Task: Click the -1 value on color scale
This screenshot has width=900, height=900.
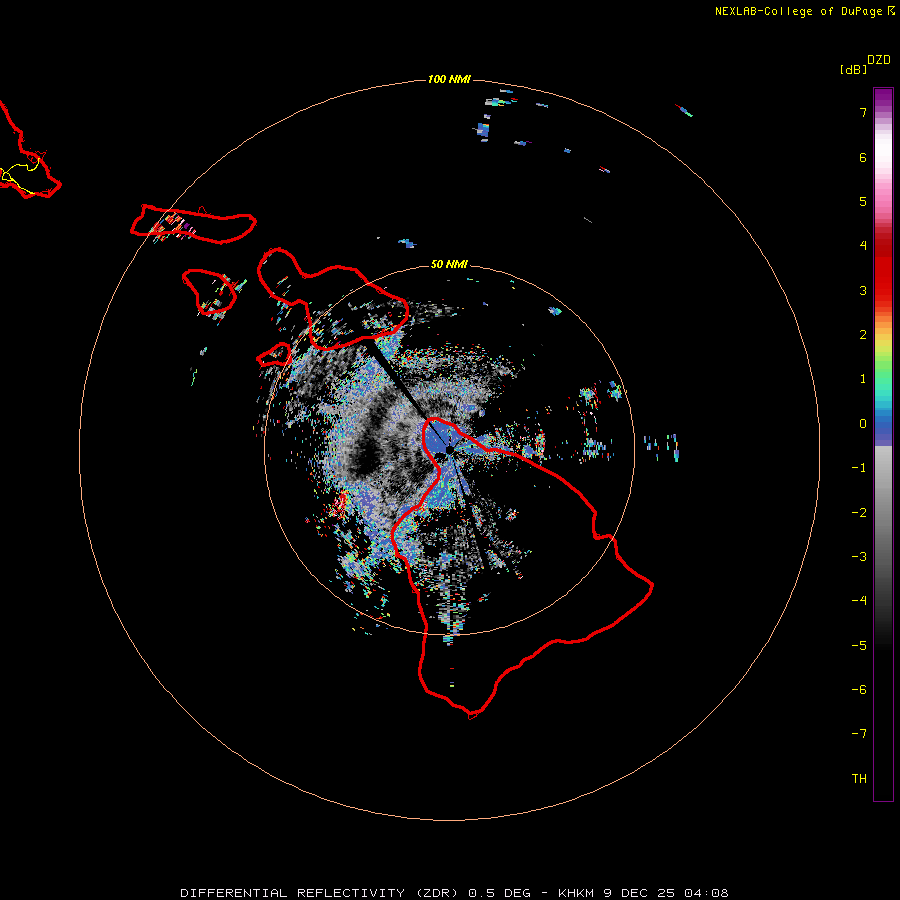Action: pyautogui.click(x=859, y=468)
